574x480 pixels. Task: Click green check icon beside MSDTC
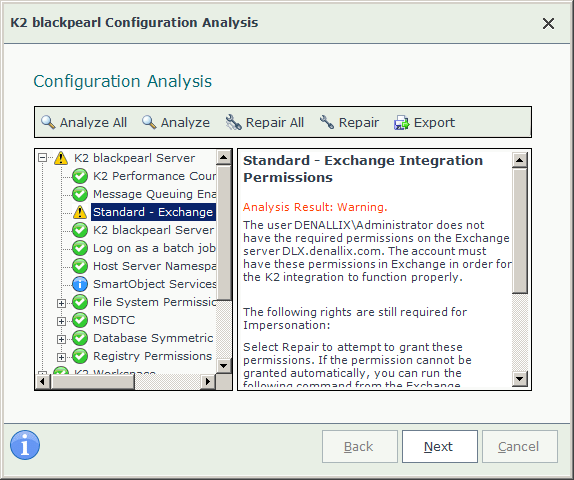click(x=80, y=320)
